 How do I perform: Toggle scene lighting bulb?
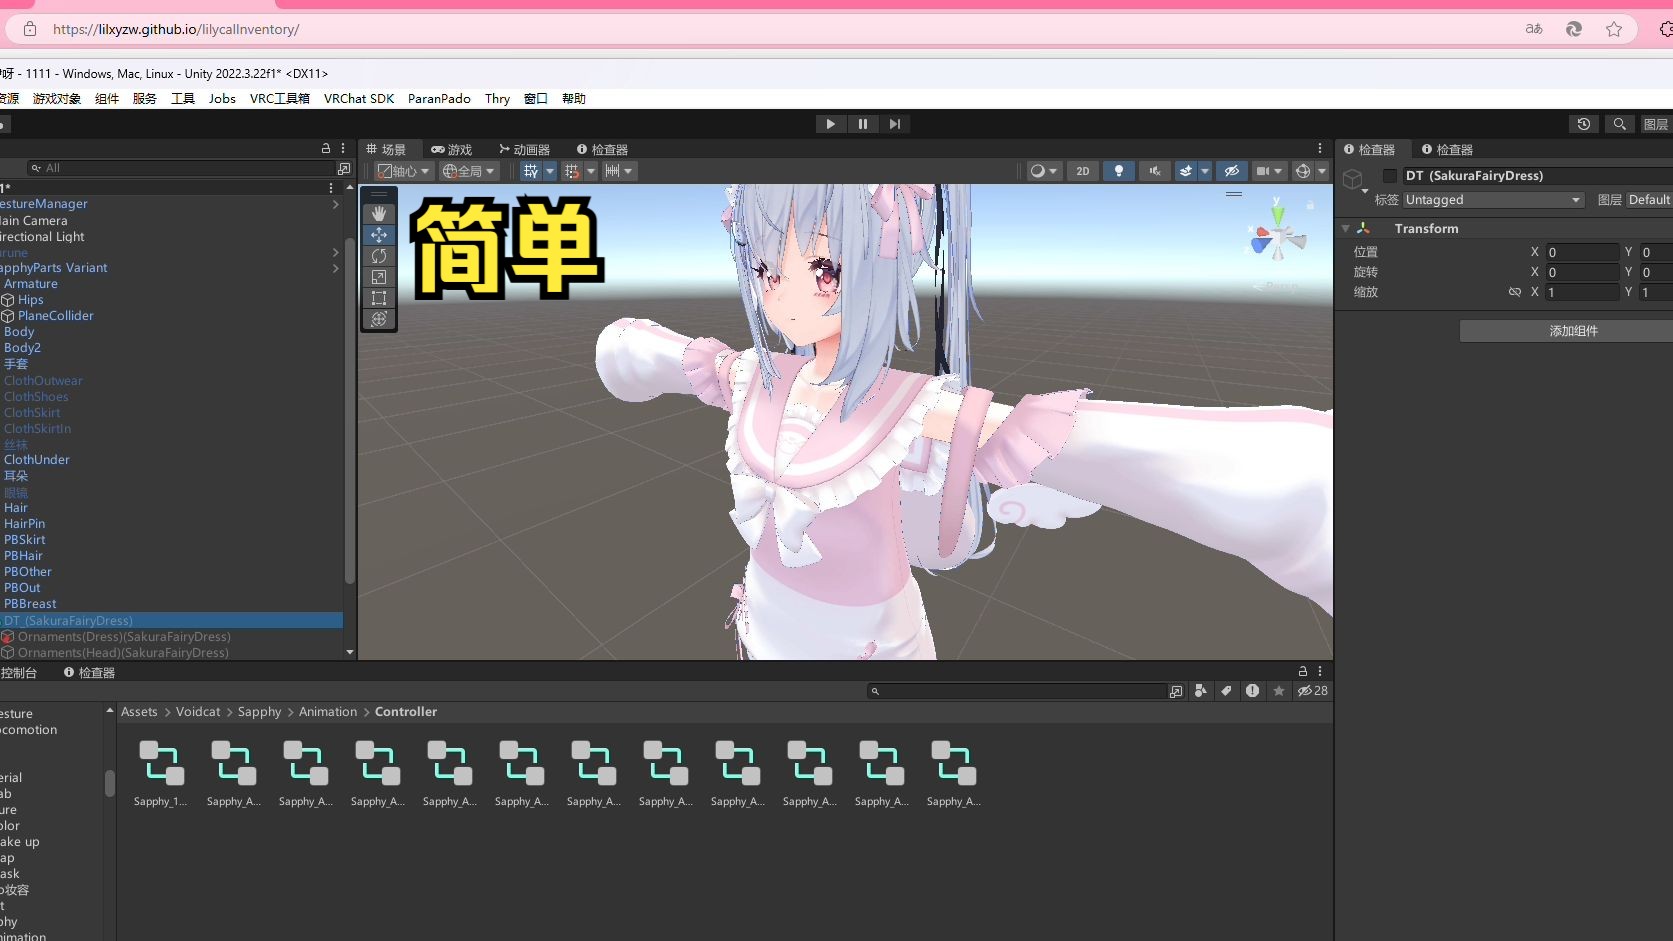(x=1119, y=171)
